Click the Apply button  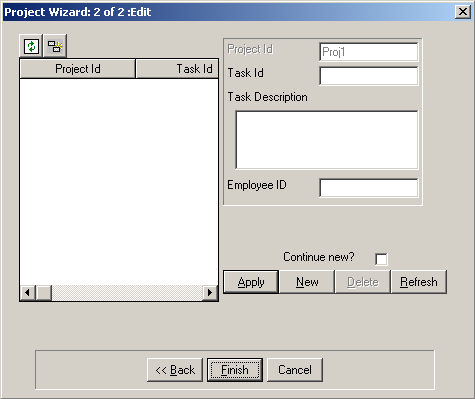(251, 282)
